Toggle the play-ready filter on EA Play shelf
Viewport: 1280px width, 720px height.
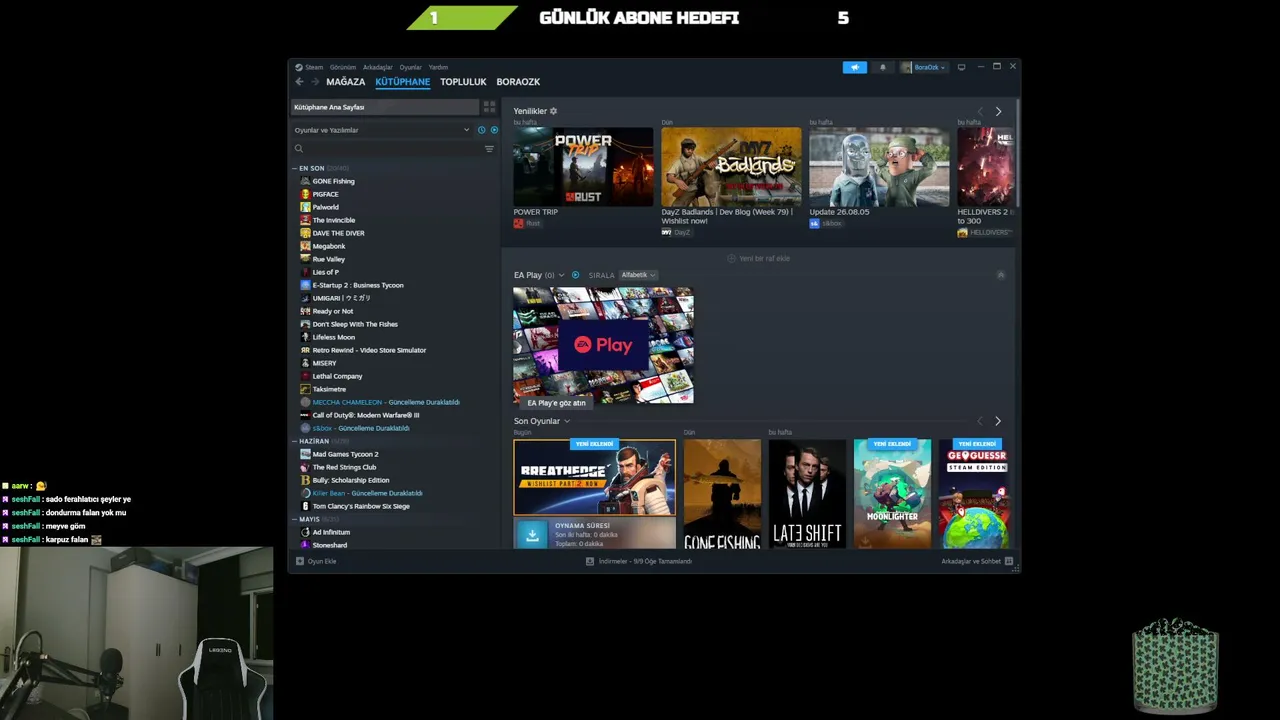point(575,275)
